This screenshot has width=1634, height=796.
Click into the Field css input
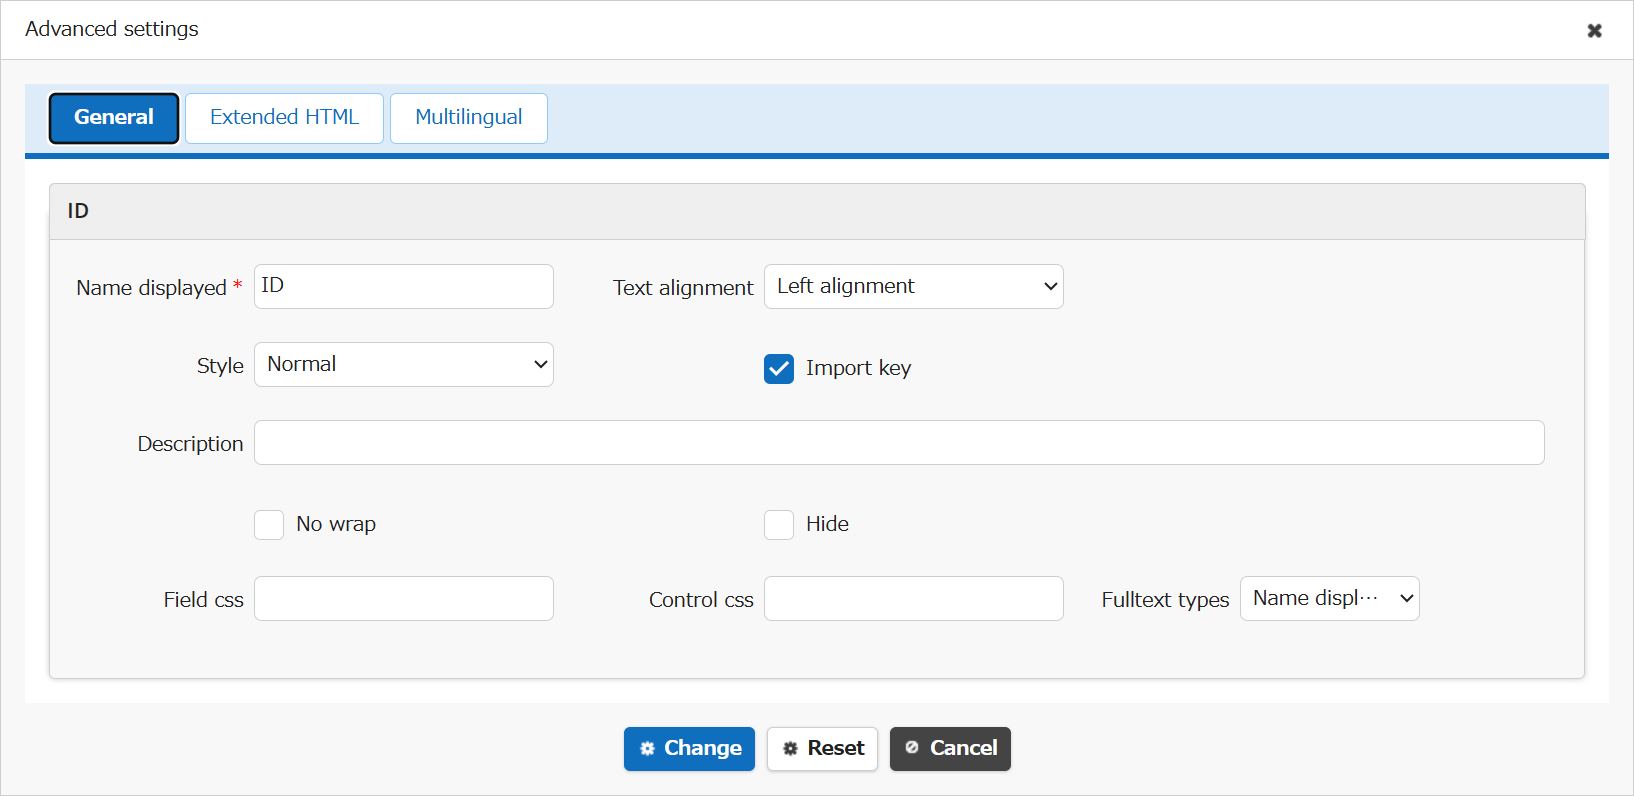coord(404,598)
